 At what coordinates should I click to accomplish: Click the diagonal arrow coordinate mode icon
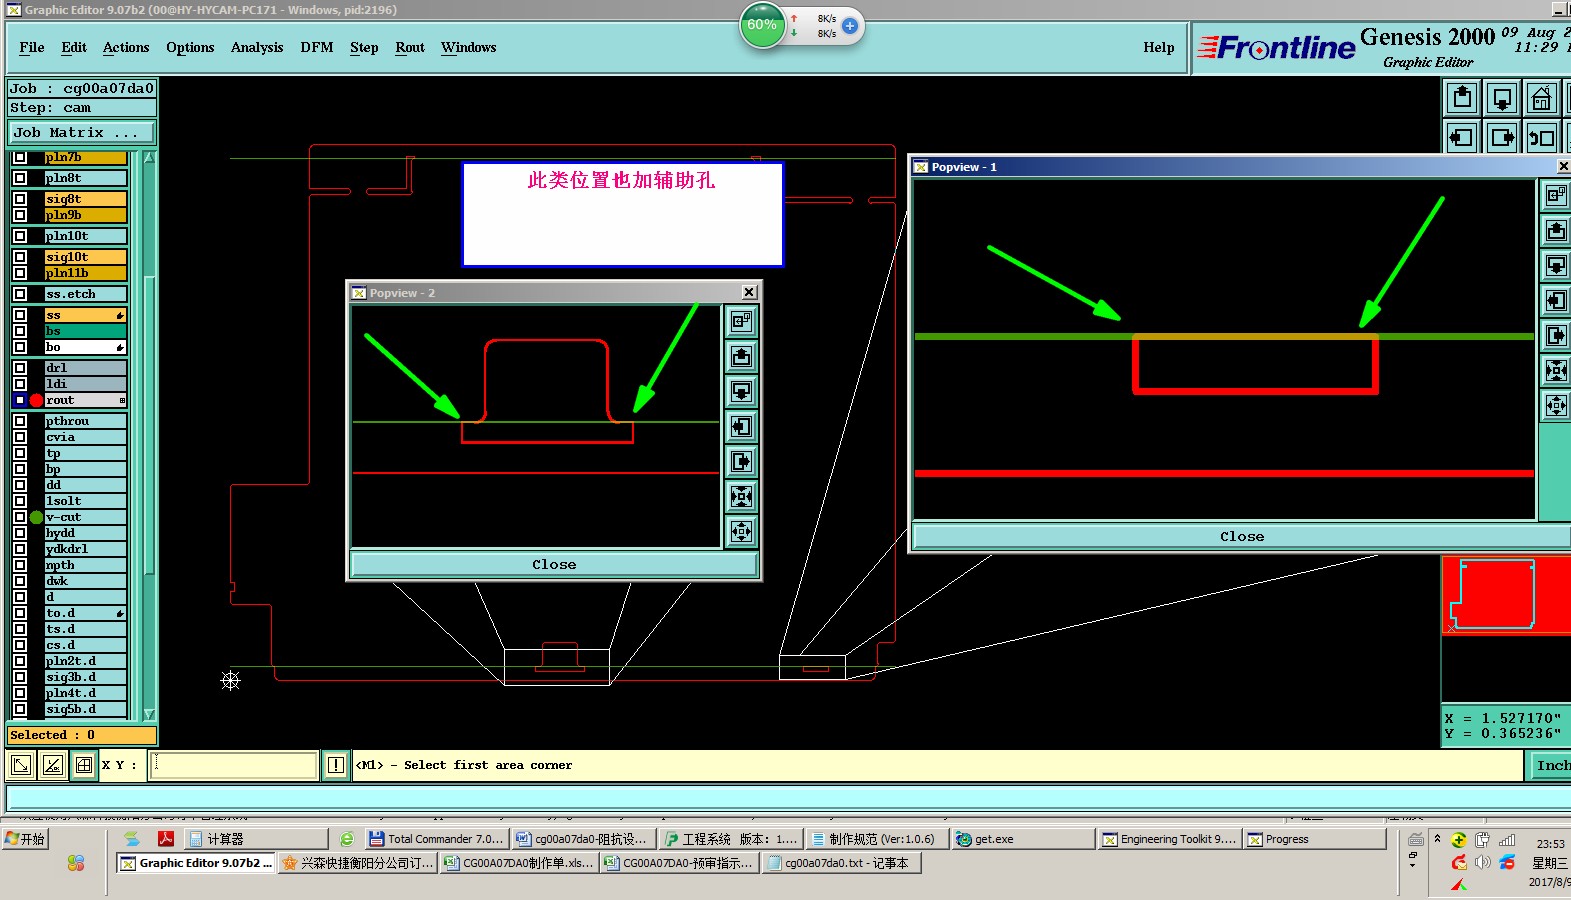point(21,766)
